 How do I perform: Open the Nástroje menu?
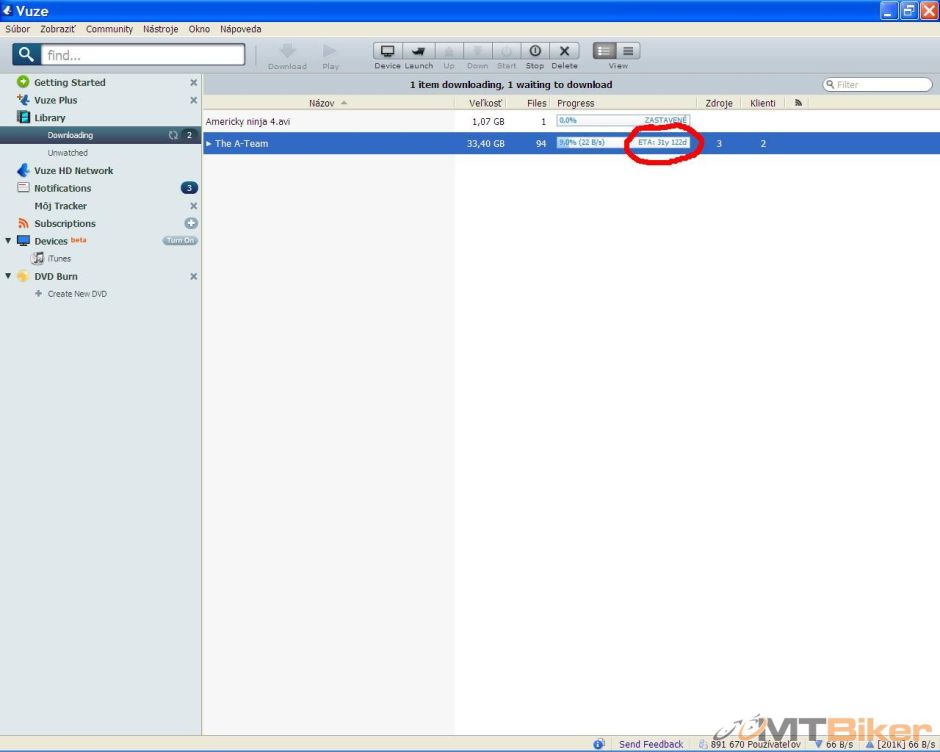(x=160, y=29)
